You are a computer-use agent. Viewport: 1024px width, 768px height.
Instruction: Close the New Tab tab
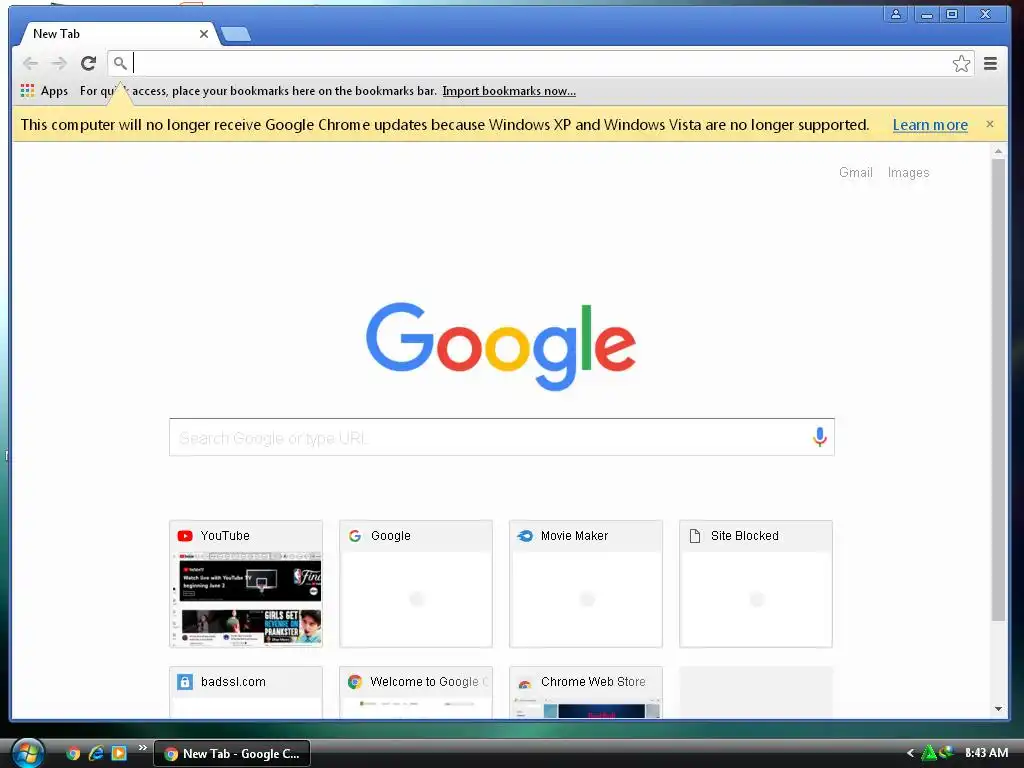click(204, 34)
